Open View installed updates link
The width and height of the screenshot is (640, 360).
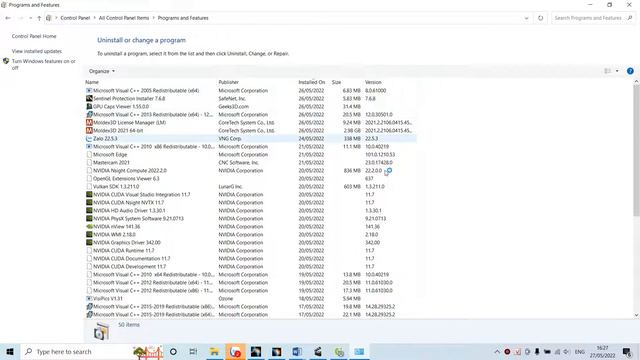coord(37,51)
